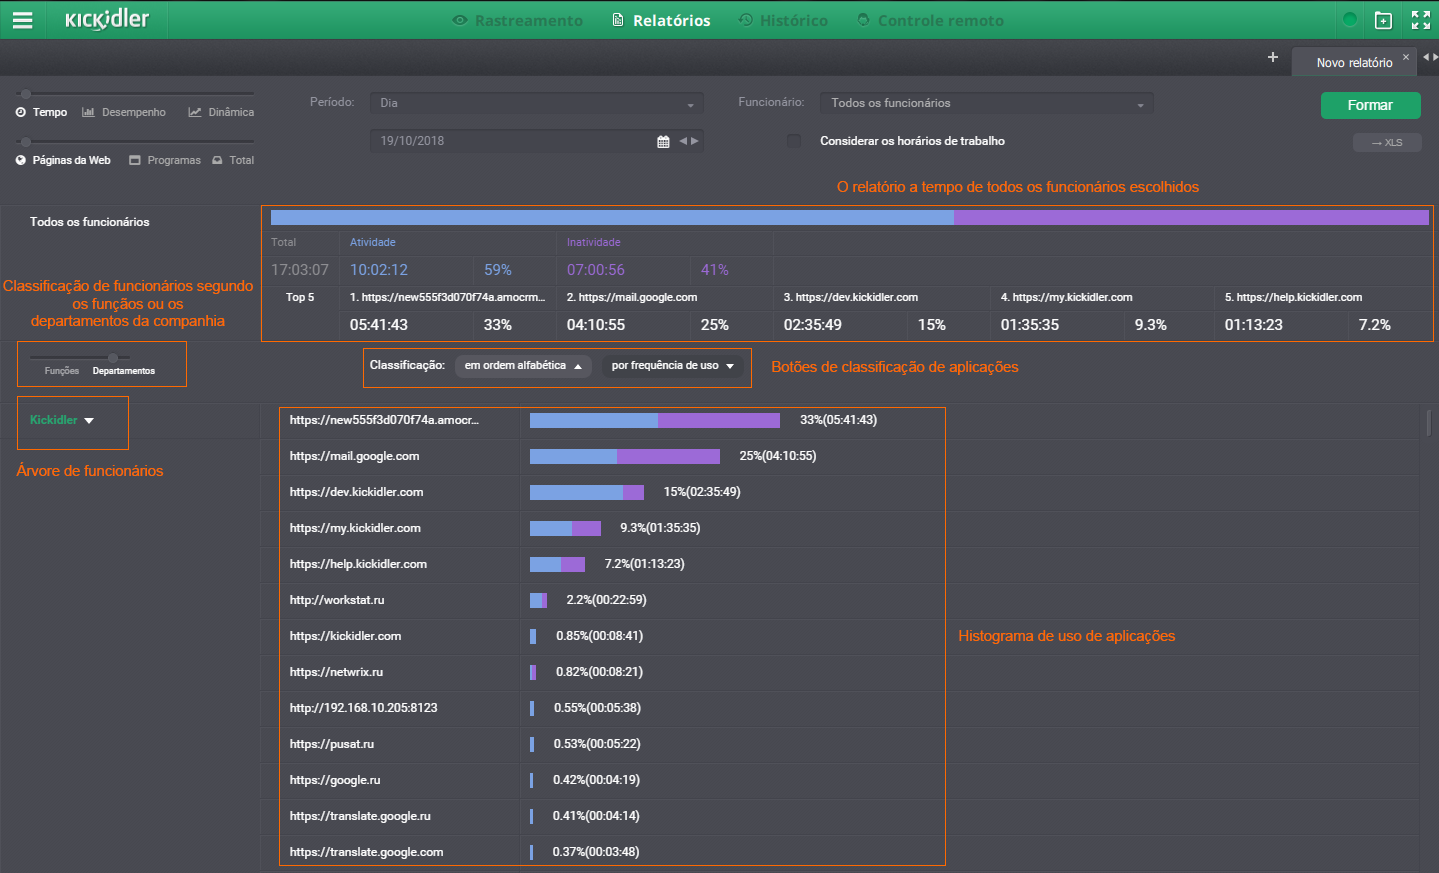This screenshot has height=873, width=1439.
Task: Click the document icon for Relatórios
Action: [x=618, y=20]
